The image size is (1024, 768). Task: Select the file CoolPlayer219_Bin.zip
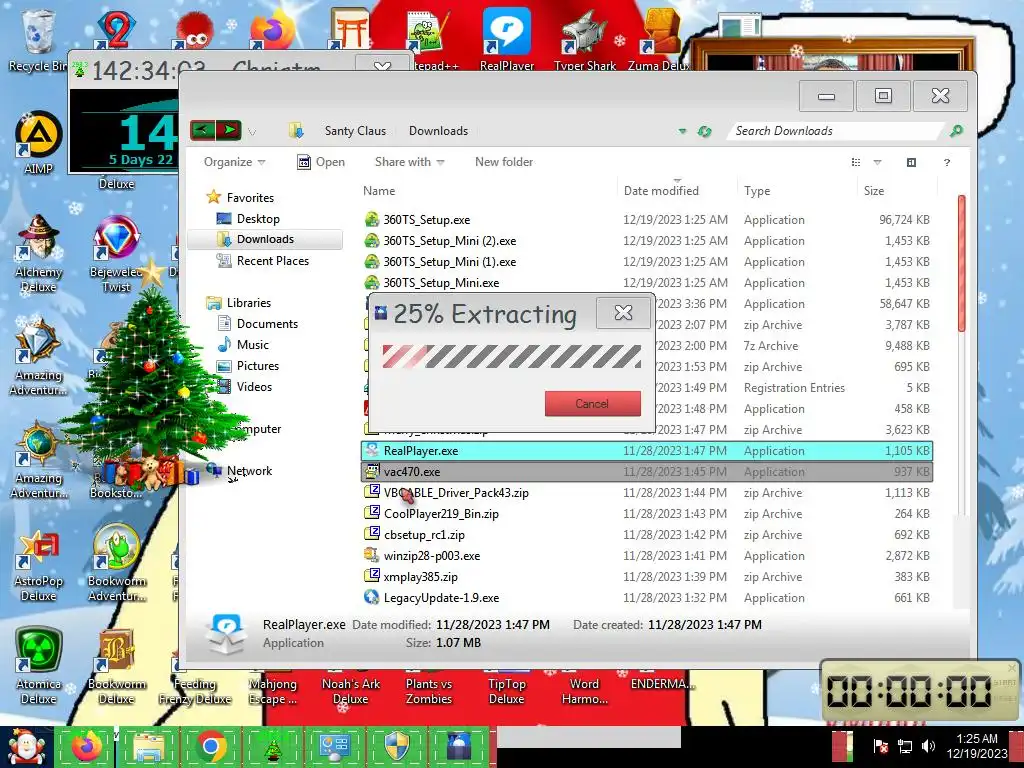647,514
